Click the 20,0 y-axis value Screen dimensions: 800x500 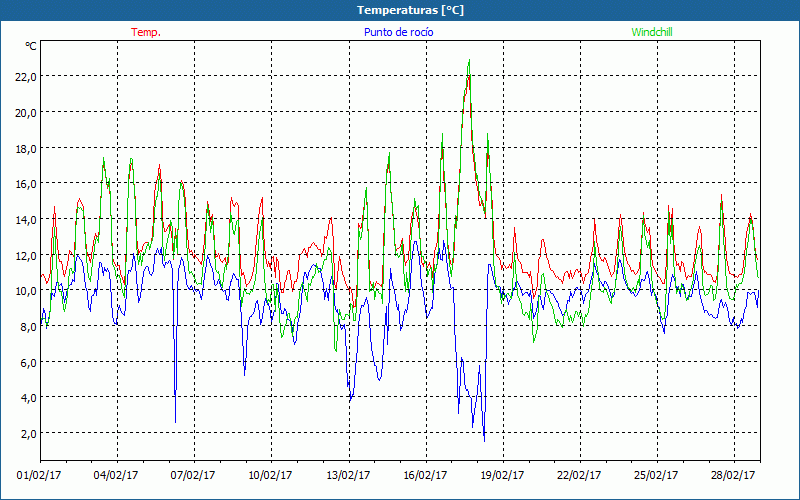(26, 112)
